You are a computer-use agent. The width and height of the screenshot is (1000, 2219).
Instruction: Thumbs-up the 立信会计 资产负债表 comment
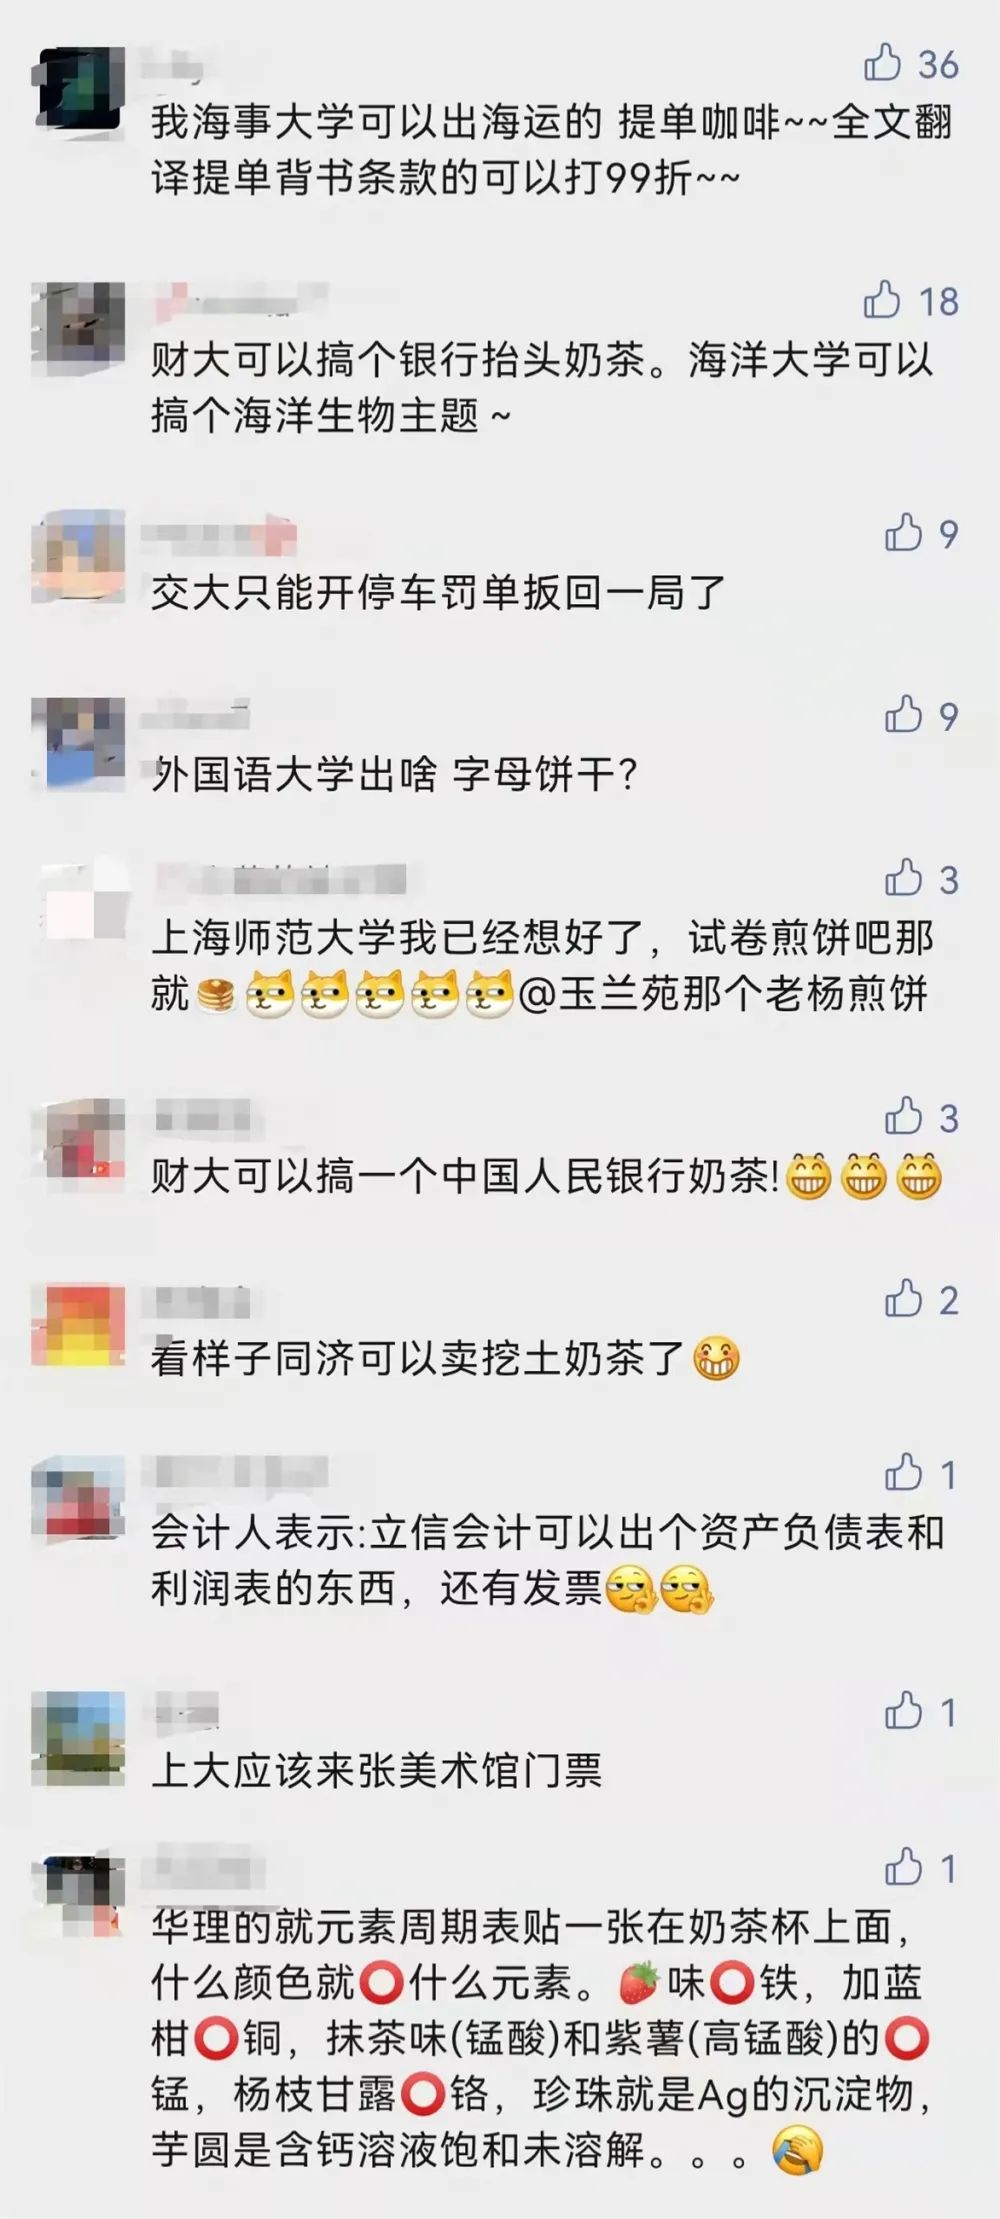[903, 1473]
